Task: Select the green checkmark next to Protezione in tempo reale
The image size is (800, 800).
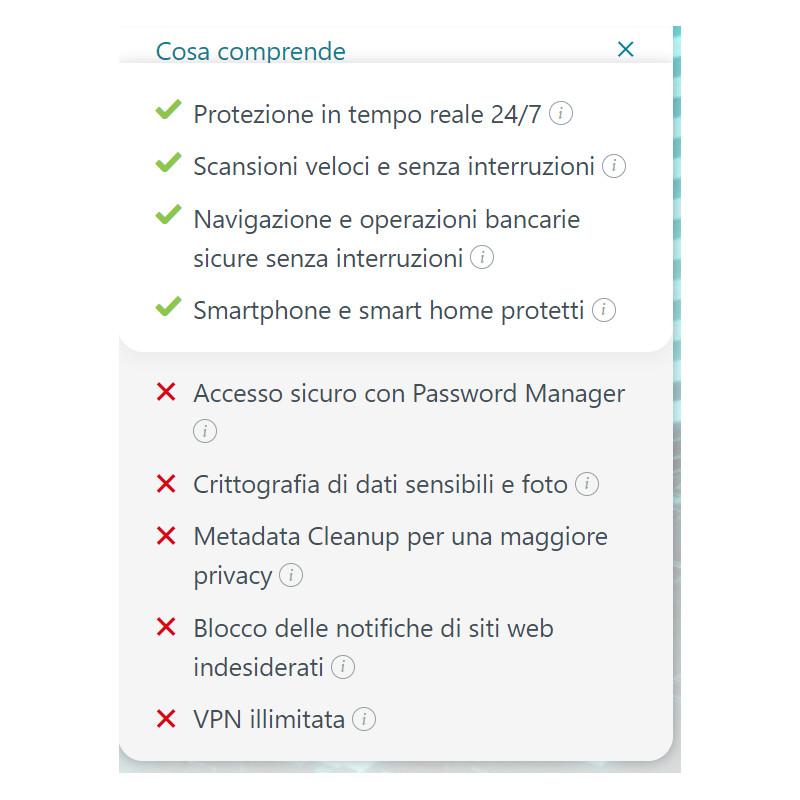Action: pyautogui.click(x=167, y=111)
